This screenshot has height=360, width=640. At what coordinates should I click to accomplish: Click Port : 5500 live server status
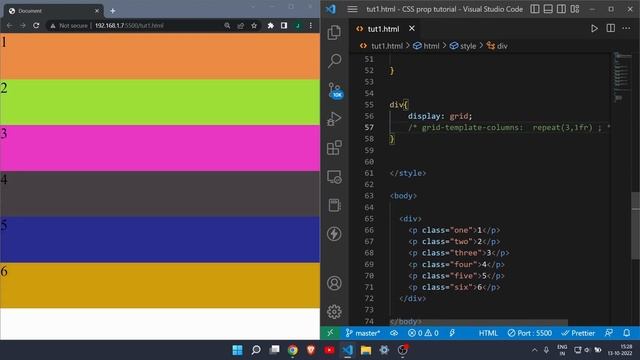coord(529,333)
